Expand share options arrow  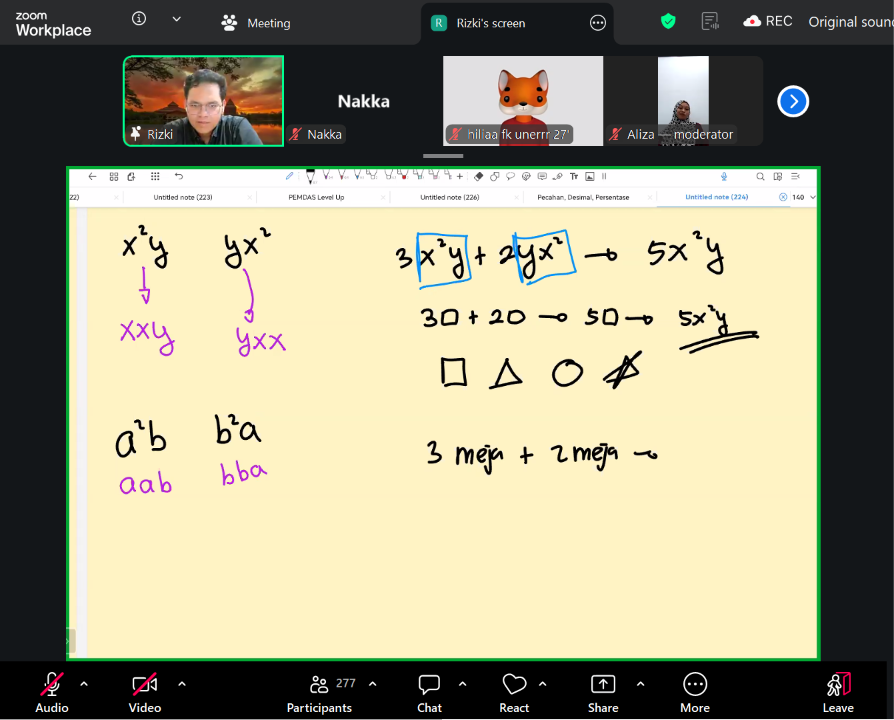tap(641, 684)
